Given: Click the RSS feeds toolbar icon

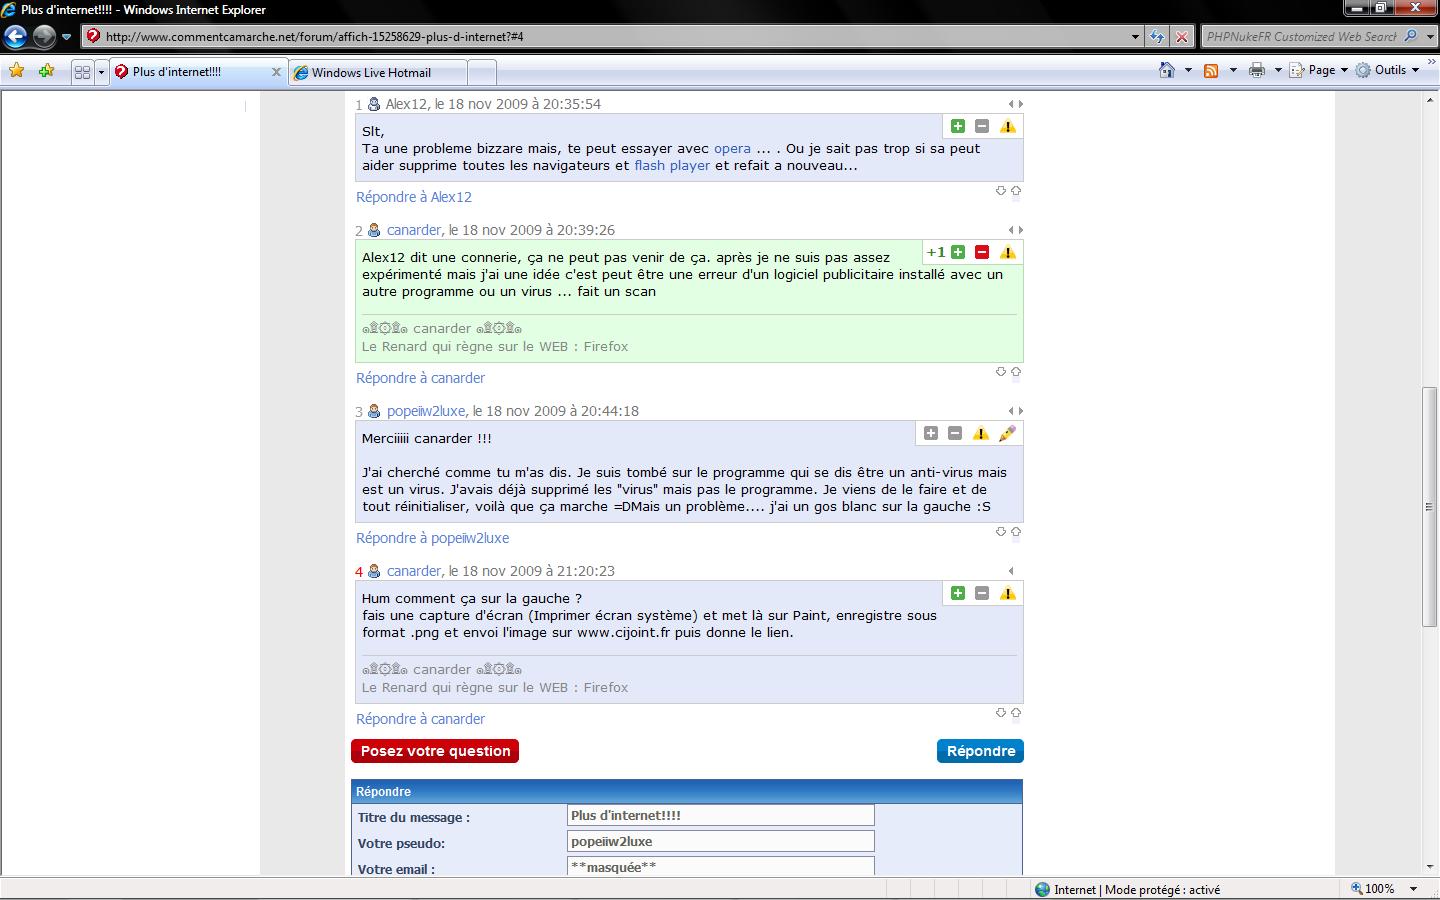Looking at the screenshot, I should 1211,70.
